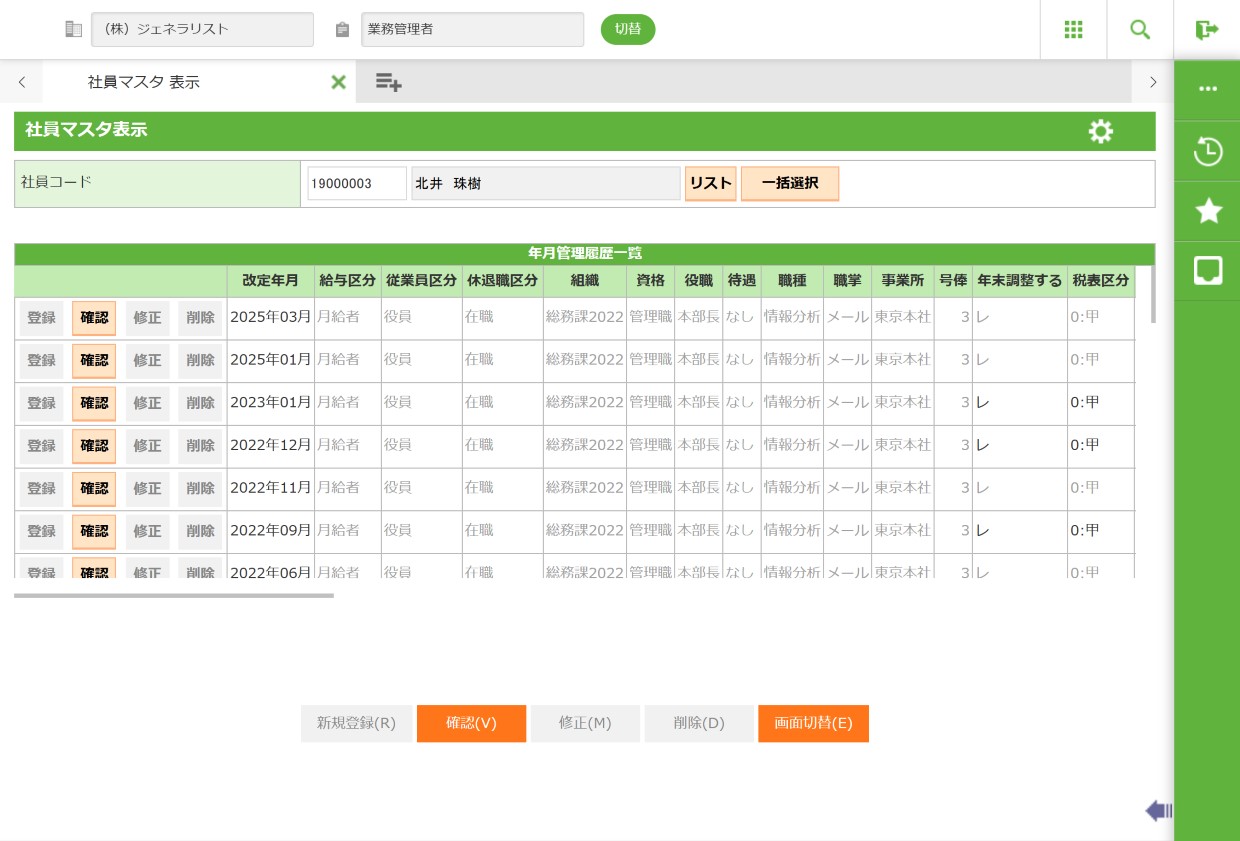The height and width of the screenshot is (841, 1240).
Task: Open favorites star icon in sidebar
Action: [1207, 211]
